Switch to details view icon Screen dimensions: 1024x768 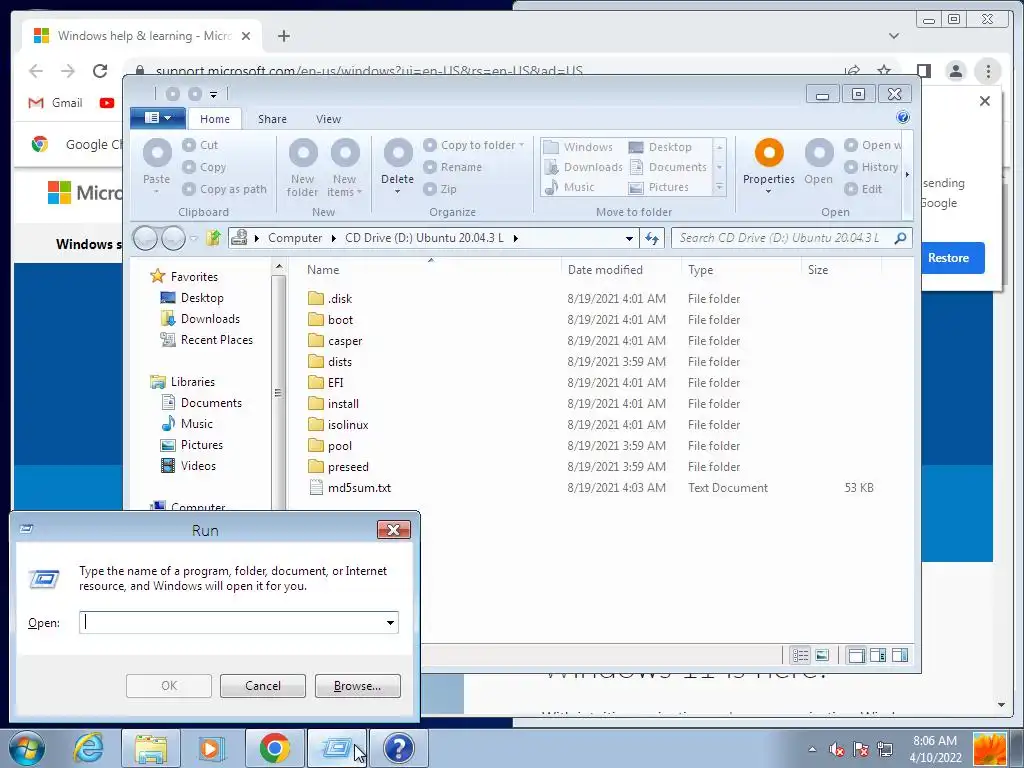point(801,655)
